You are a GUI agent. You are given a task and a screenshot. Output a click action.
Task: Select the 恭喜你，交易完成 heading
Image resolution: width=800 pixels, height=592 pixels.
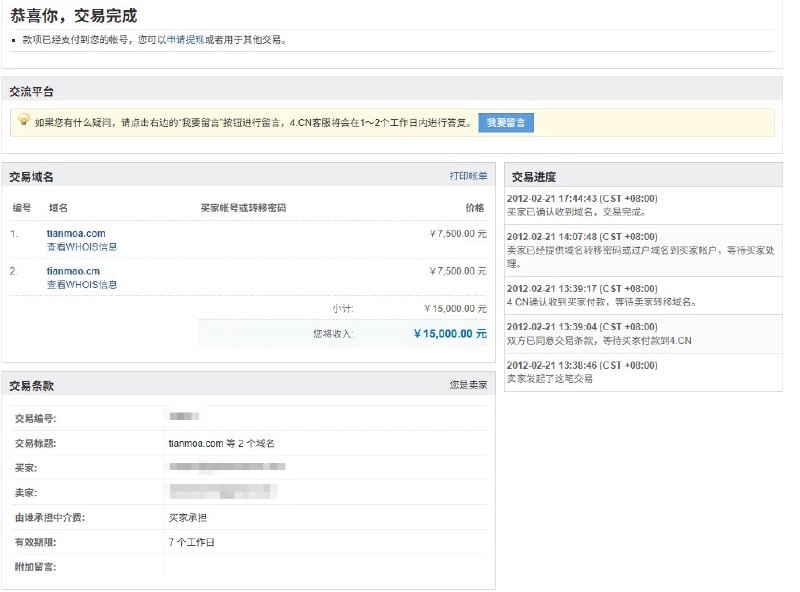click(x=73, y=16)
